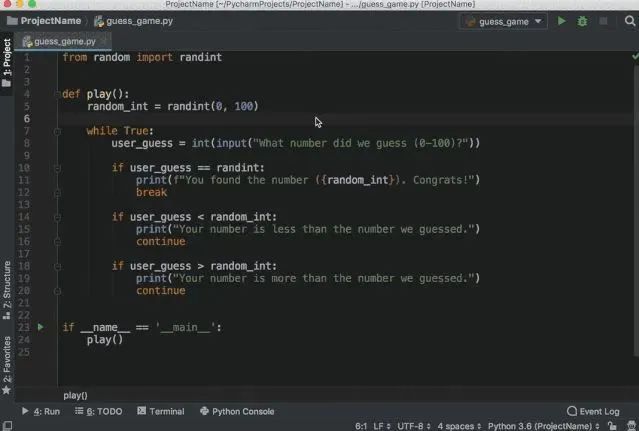The width and height of the screenshot is (639, 431).
Task: Collapse fold at if user_guess < random_int
Action: pyautogui.click(x=57, y=217)
